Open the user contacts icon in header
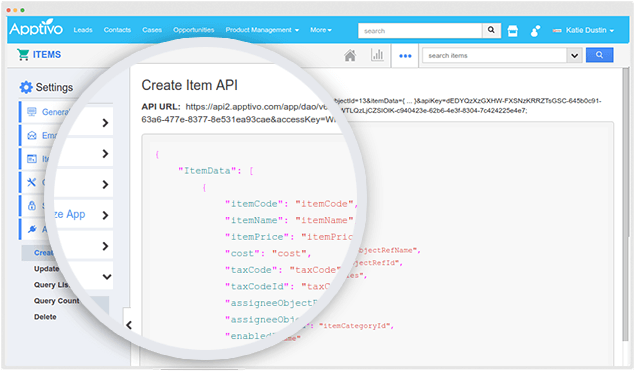This screenshot has height=371, width=635. 535,31
